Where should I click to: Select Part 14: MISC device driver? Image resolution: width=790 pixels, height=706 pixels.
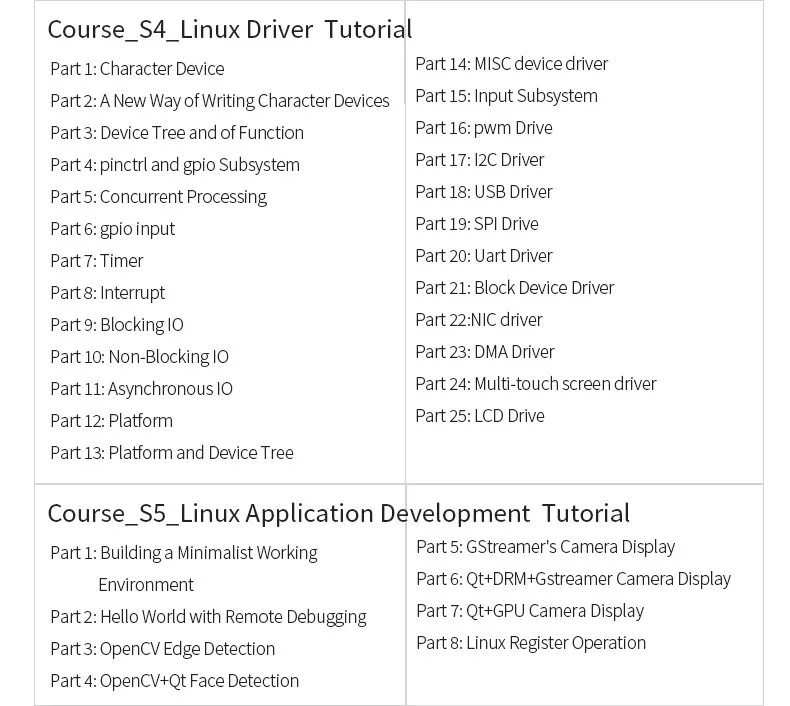511,64
